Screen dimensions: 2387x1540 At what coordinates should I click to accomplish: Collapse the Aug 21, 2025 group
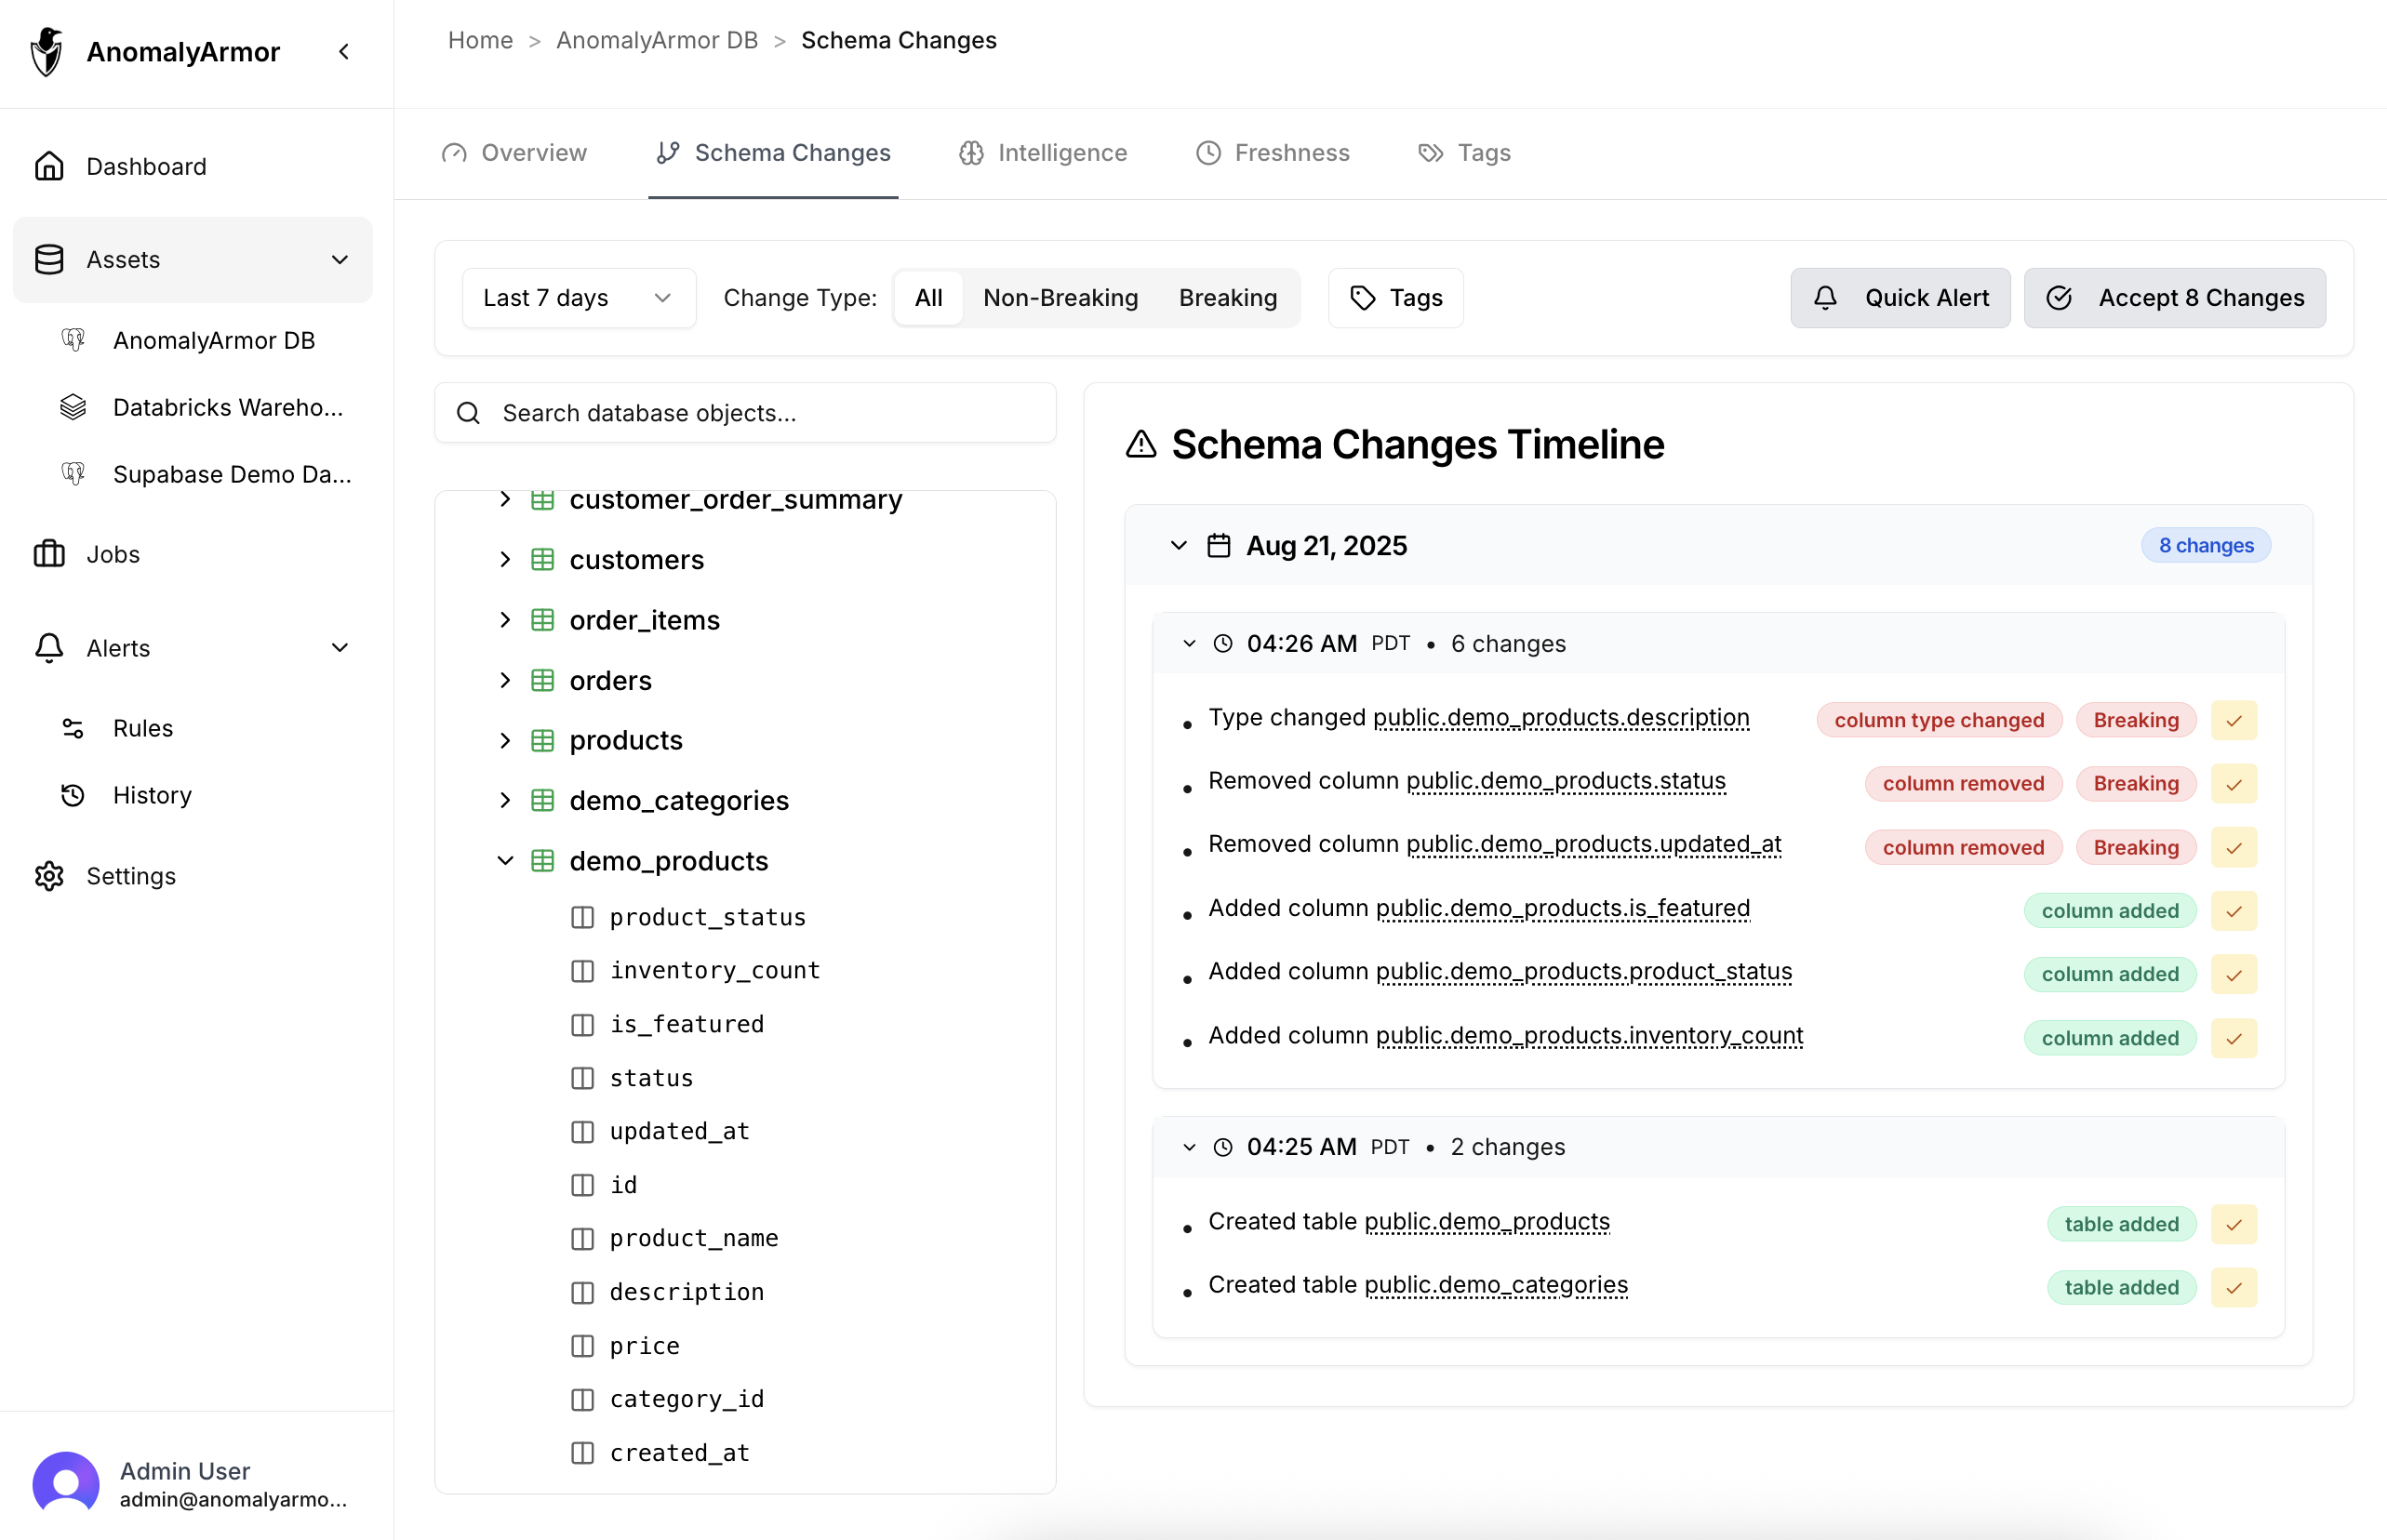(x=1179, y=546)
